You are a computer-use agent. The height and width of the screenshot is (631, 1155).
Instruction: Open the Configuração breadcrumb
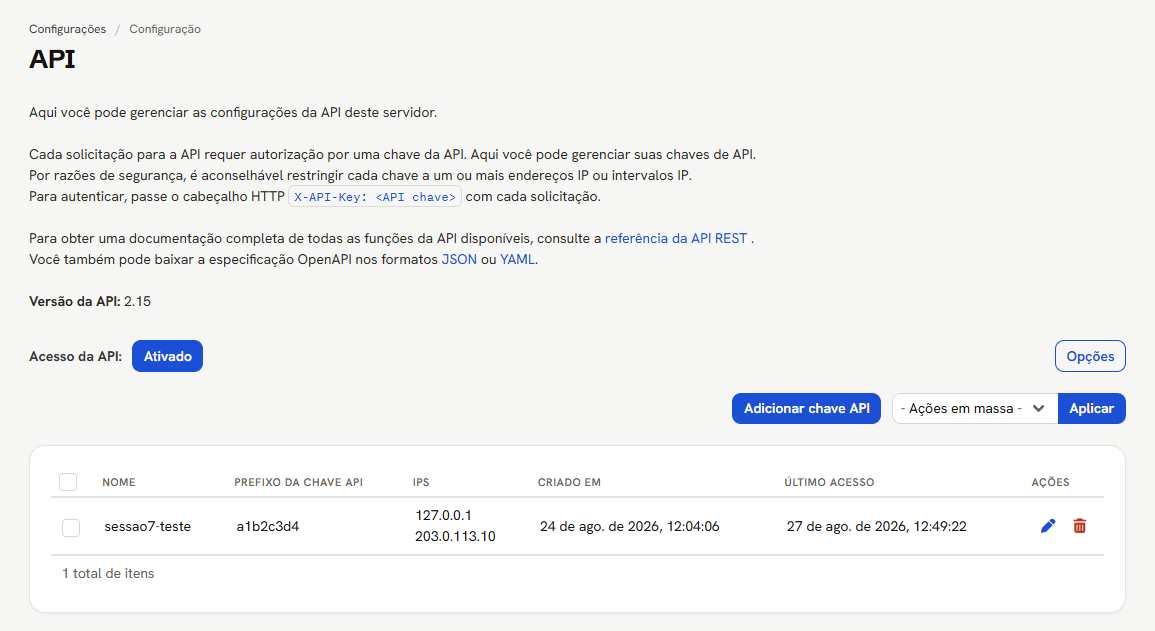[165, 29]
